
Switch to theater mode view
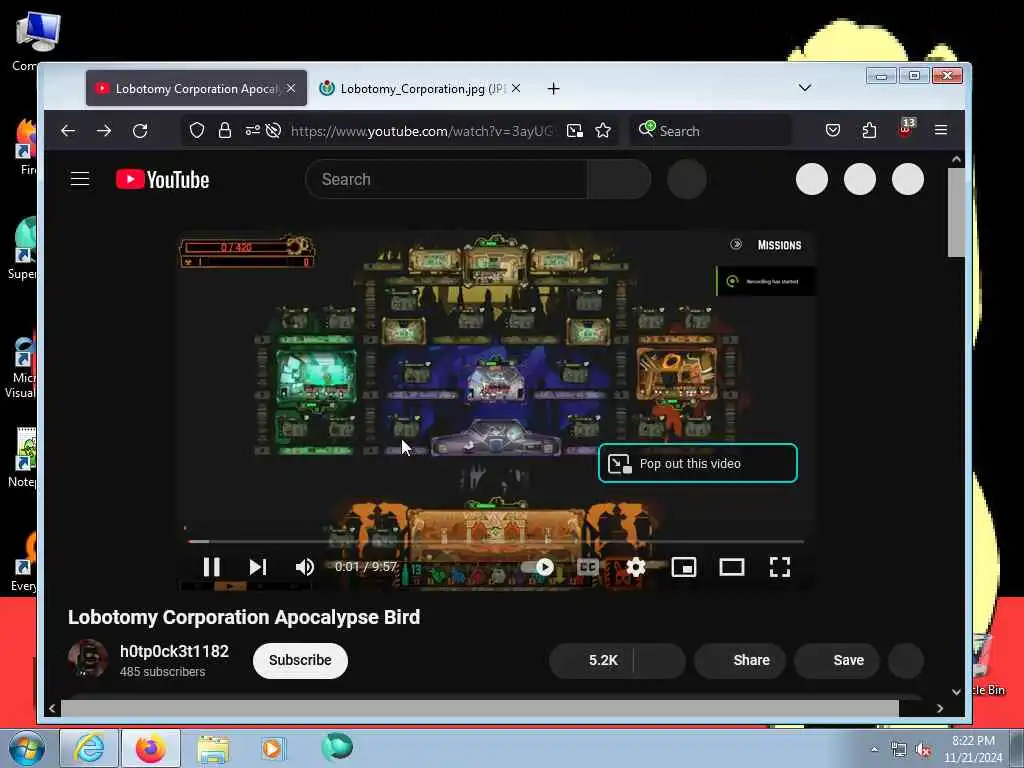click(731, 567)
